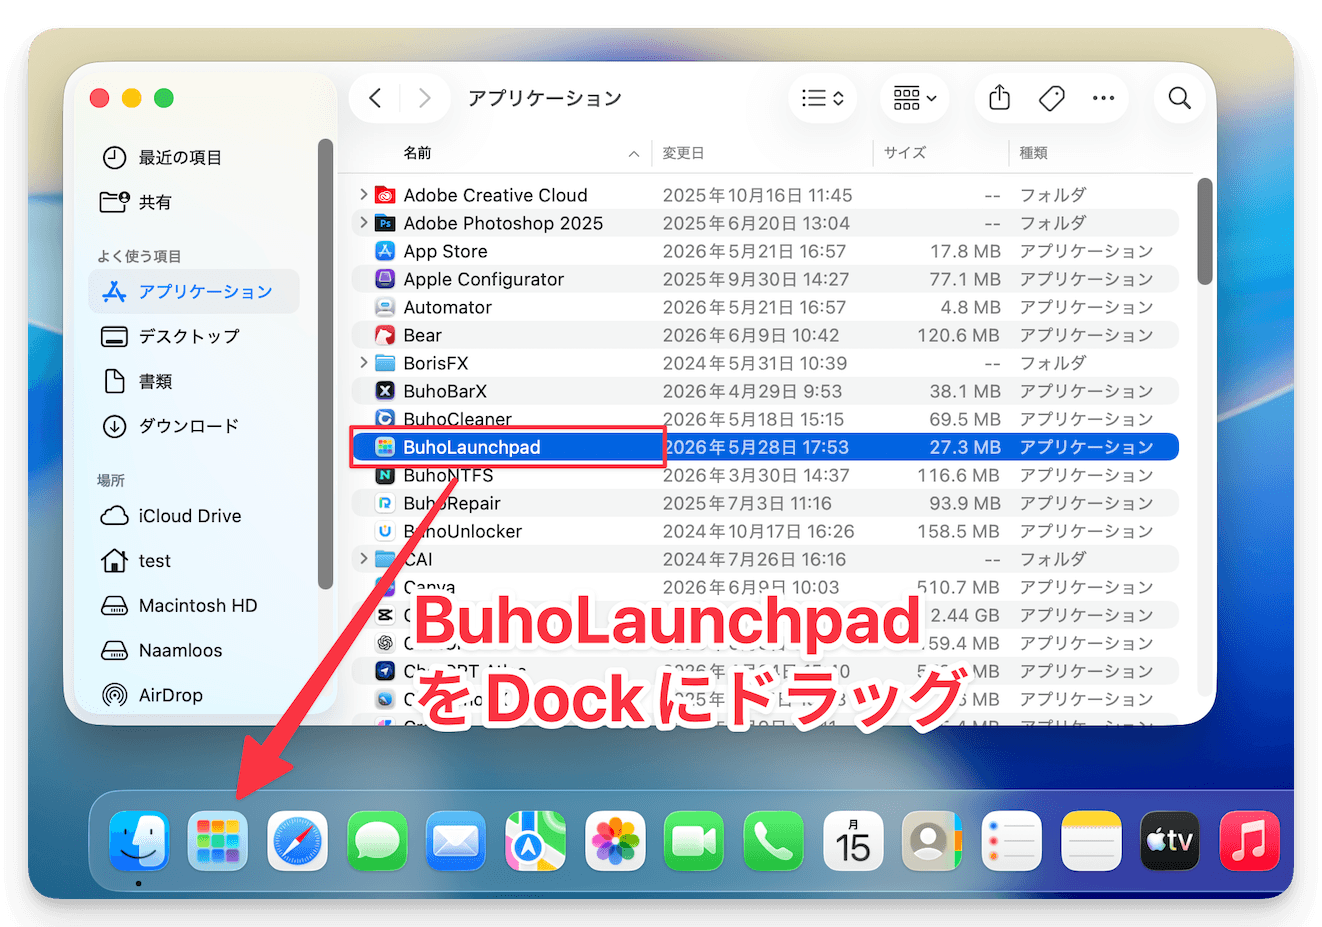Go forward with the right chevron
Screen dimensions: 1322x927
click(x=425, y=98)
